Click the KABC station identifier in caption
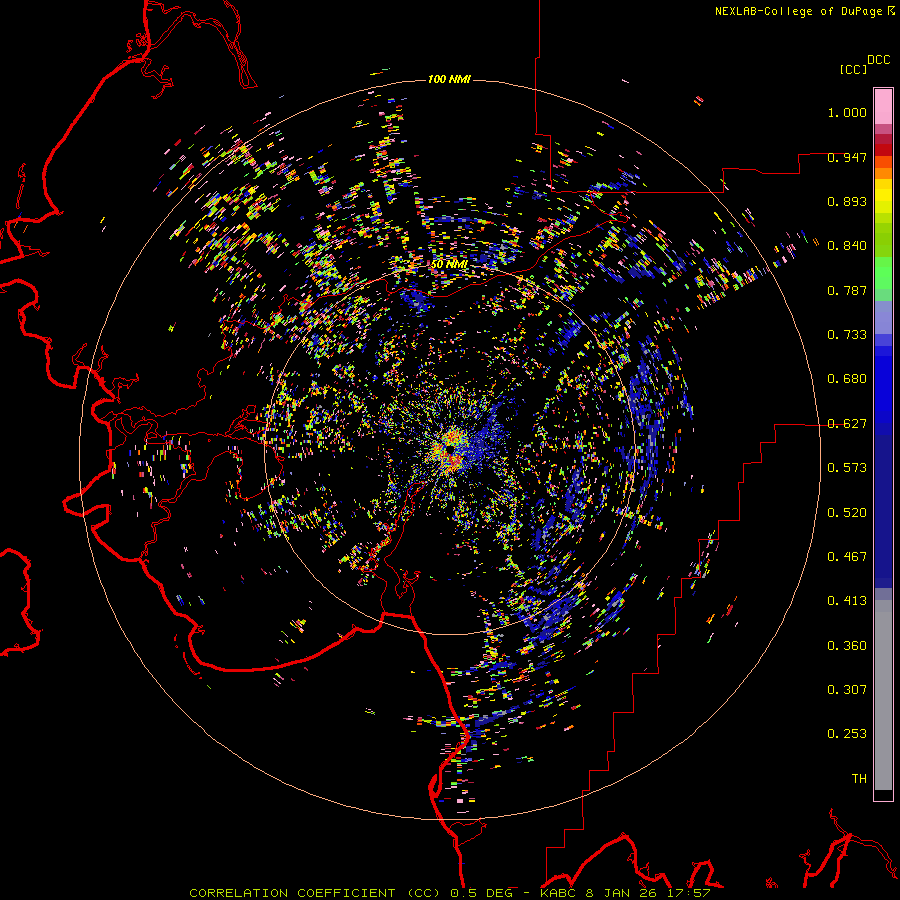Image resolution: width=900 pixels, height=900 pixels. [x=560, y=893]
